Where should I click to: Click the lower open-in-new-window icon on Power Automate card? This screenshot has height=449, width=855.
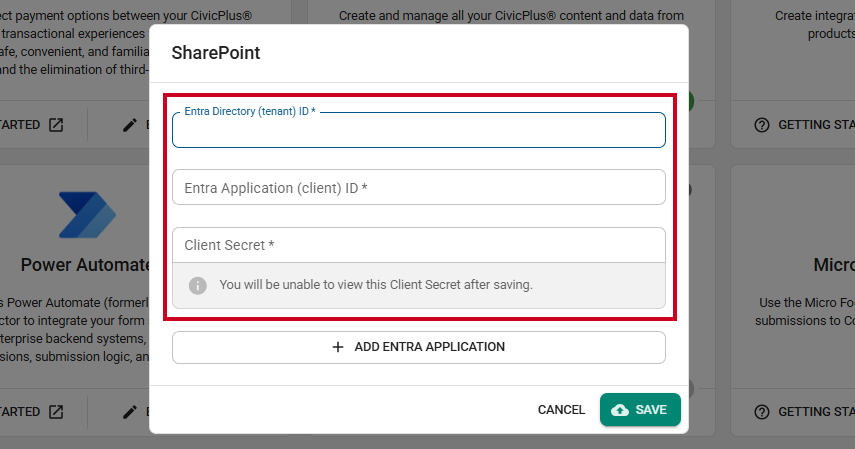pos(56,412)
